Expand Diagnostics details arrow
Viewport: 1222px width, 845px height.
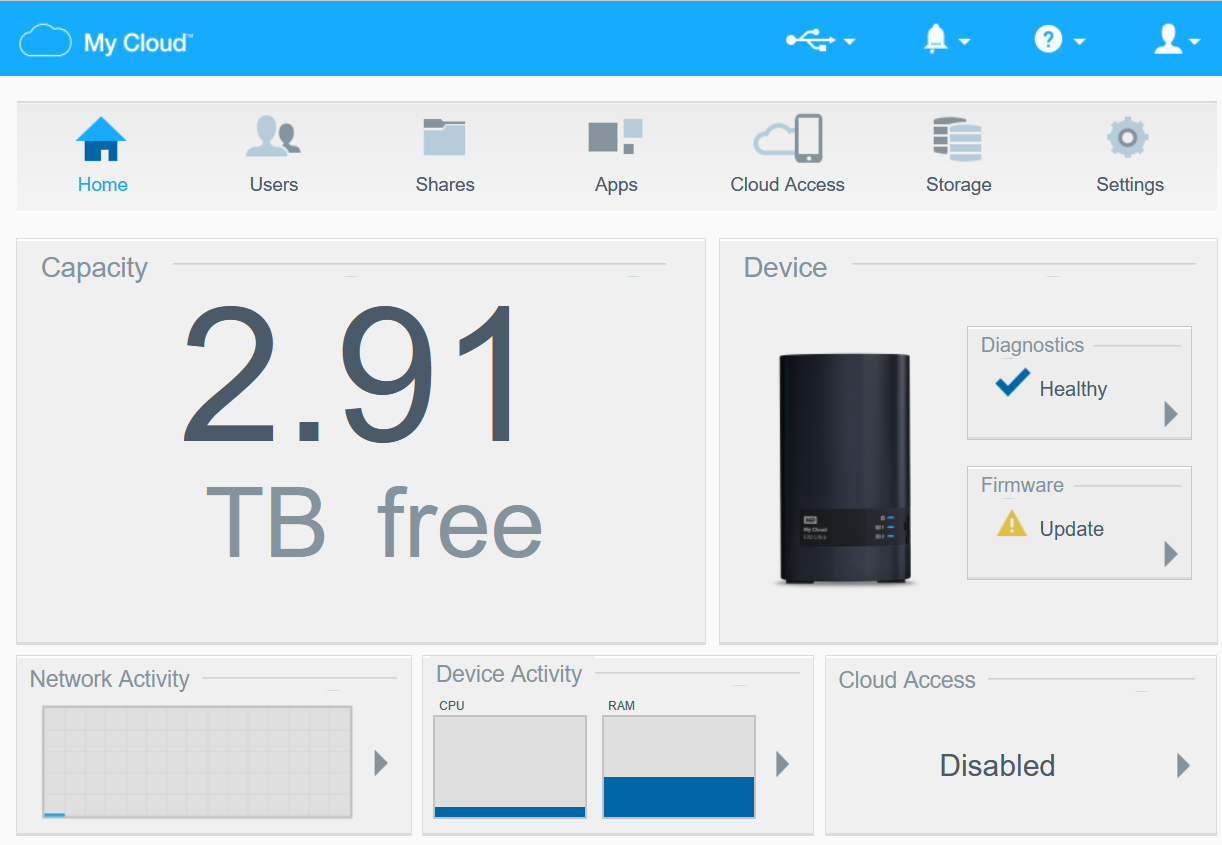[1171, 414]
